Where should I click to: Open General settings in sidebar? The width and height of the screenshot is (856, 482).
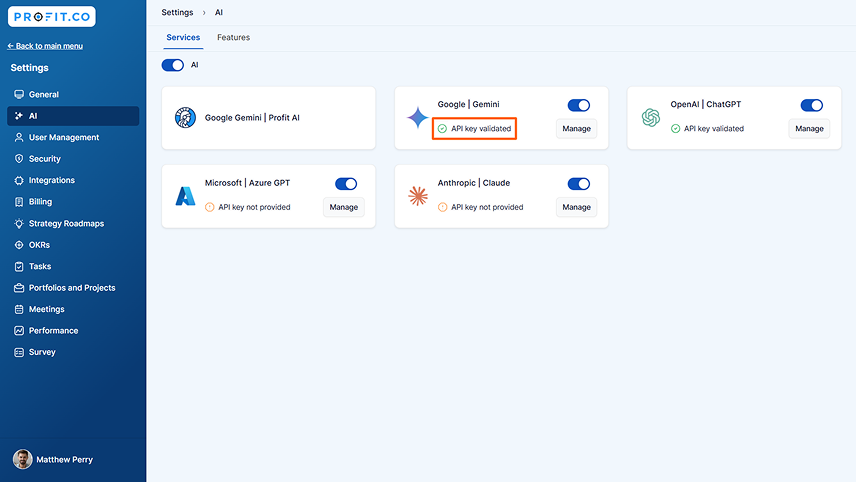coord(73,94)
